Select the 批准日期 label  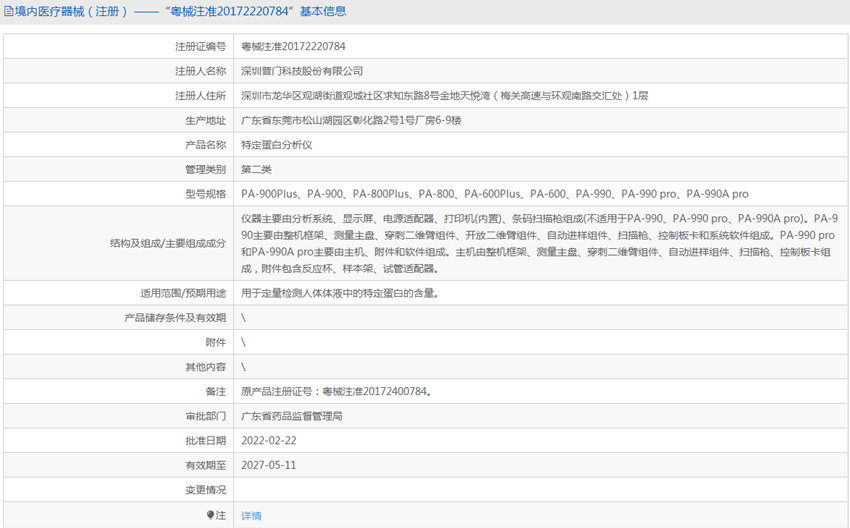(205, 441)
